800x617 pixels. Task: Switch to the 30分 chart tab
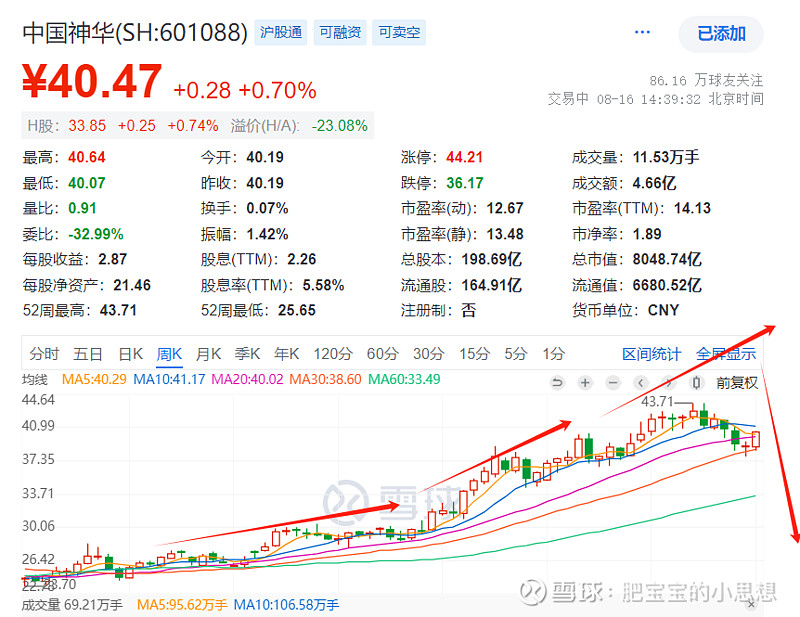coord(429,354)
